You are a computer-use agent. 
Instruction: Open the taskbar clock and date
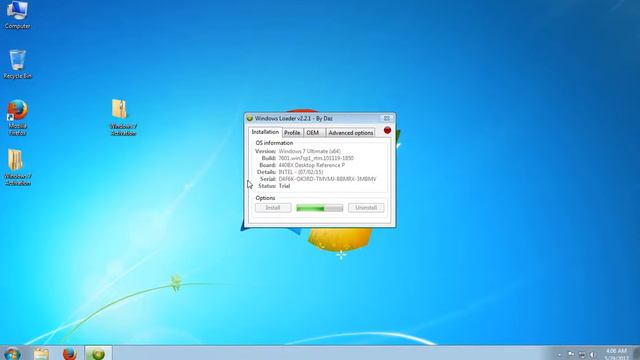[x=616, y=354]
